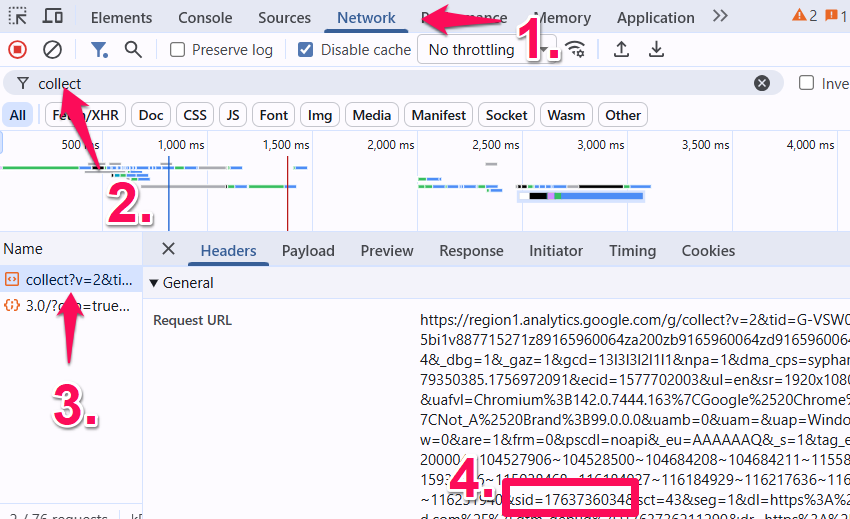This screenshot has height=519, width=850.
Task: Toggle the filter funnel icon
Action: [x=99, y=50]
